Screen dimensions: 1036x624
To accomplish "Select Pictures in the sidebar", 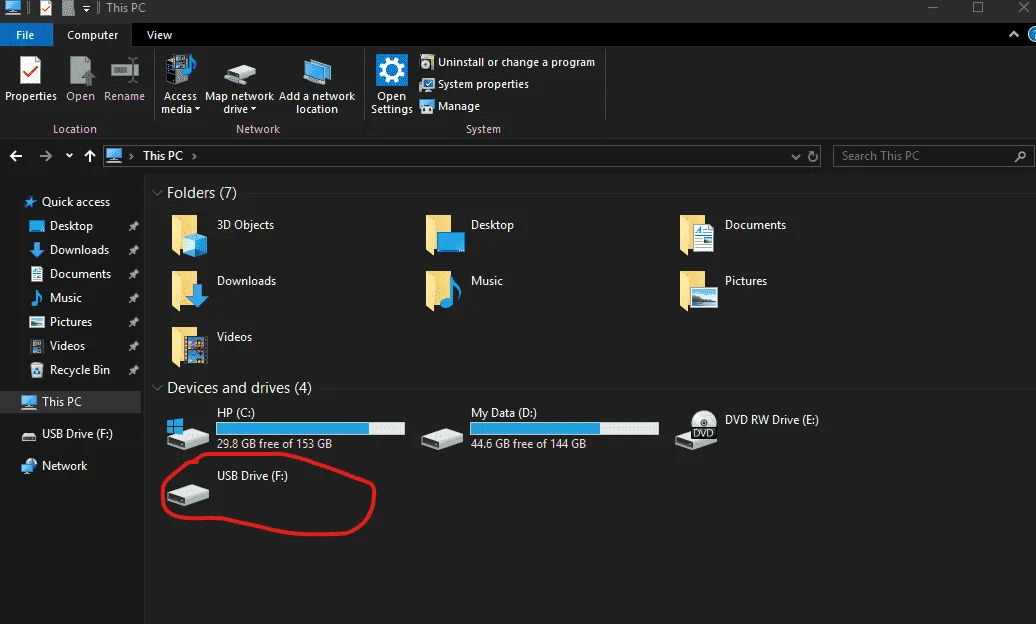I will pyautogui.click(x=61, y=322).
